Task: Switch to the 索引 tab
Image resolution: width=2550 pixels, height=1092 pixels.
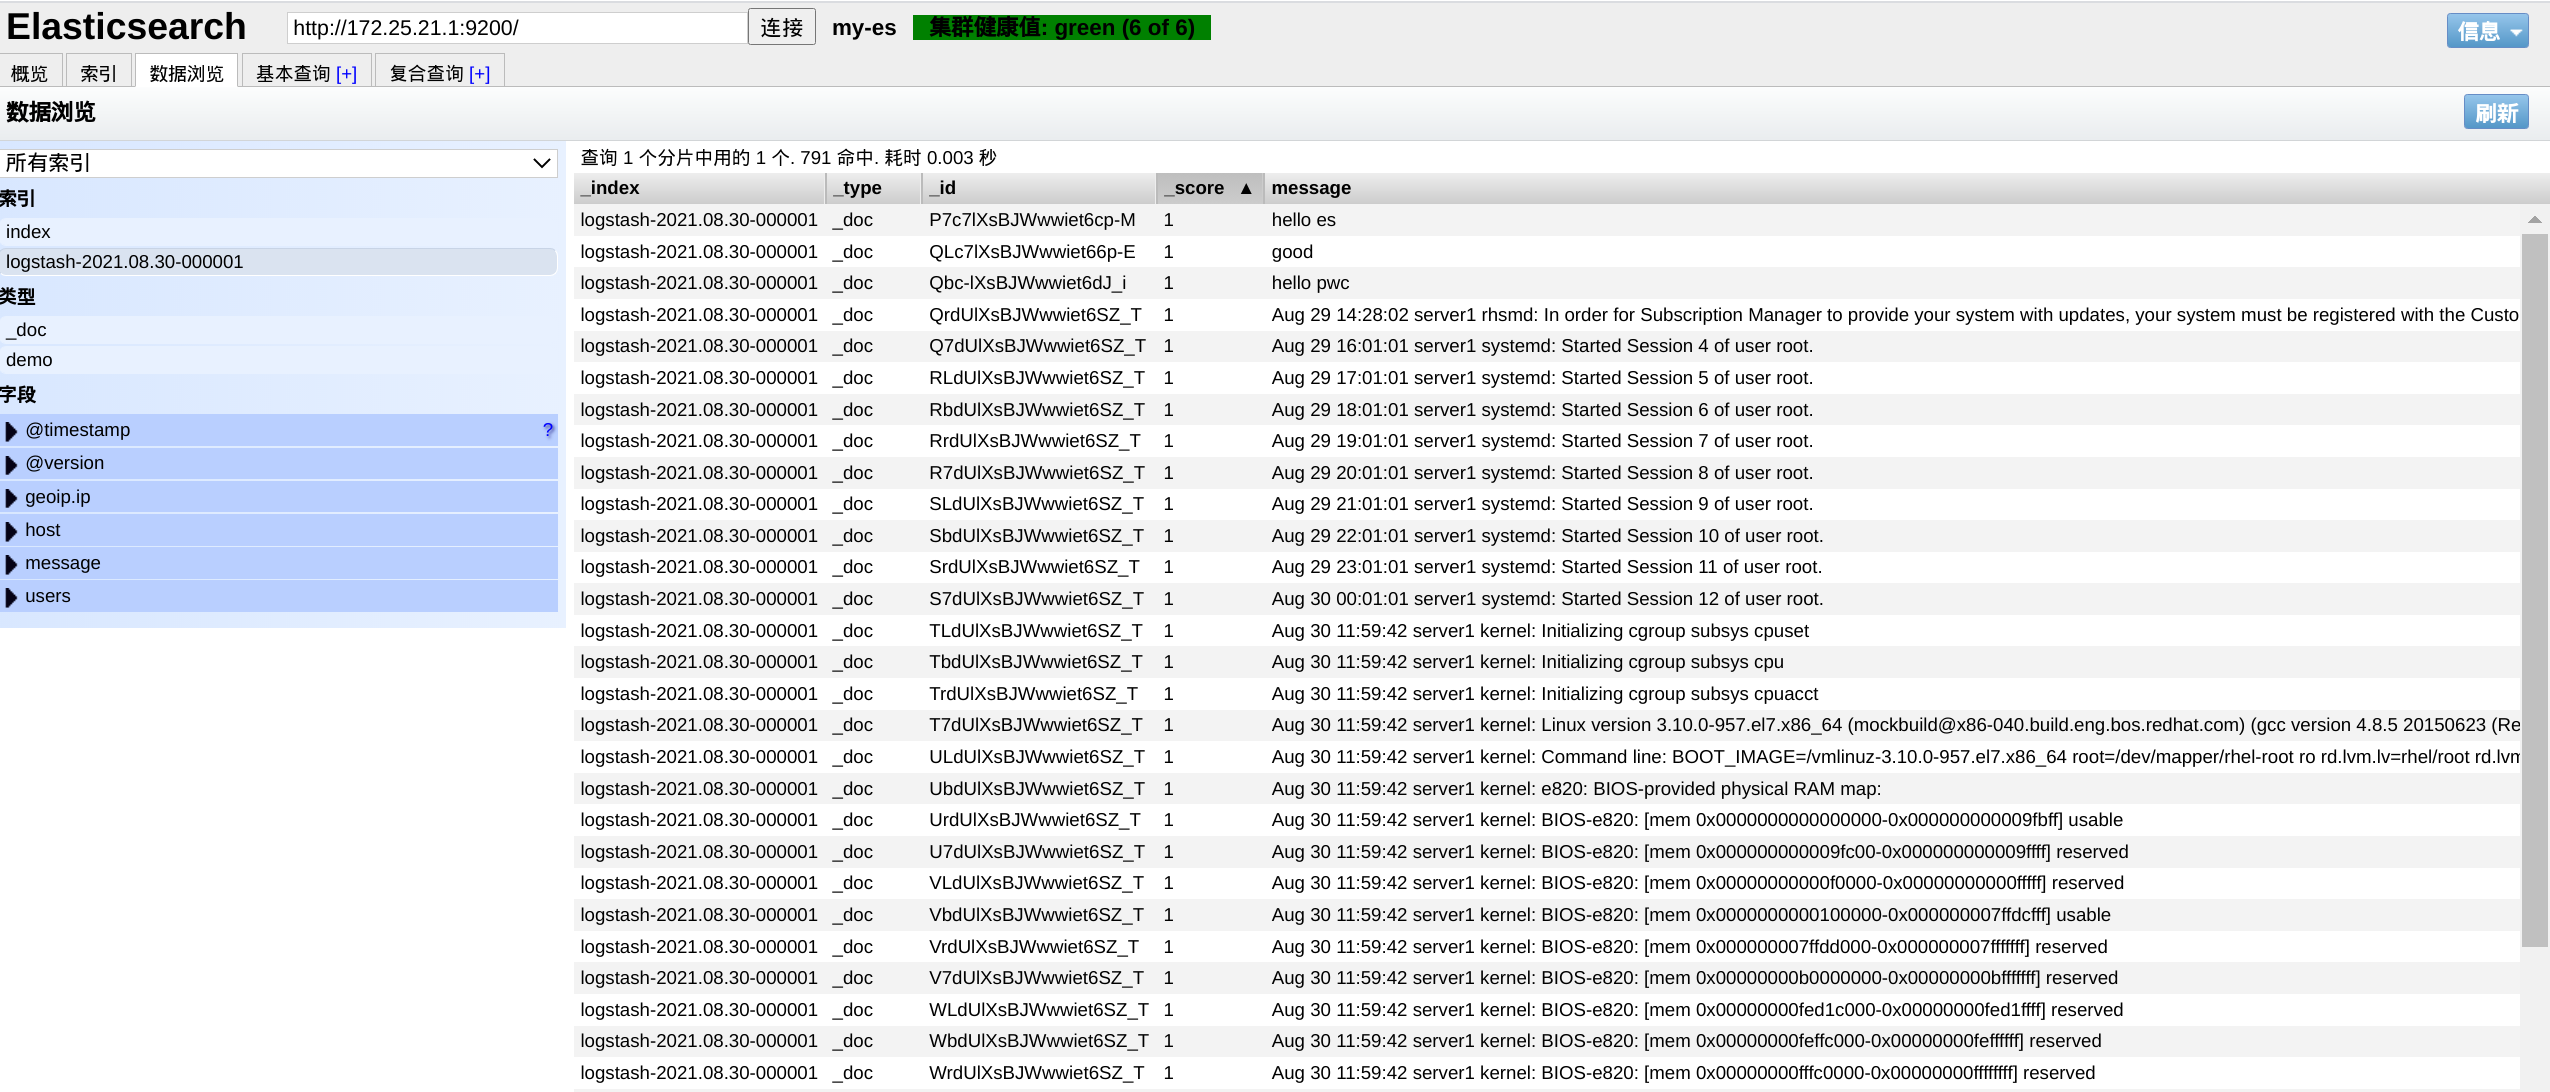Action: pos(98,74)
